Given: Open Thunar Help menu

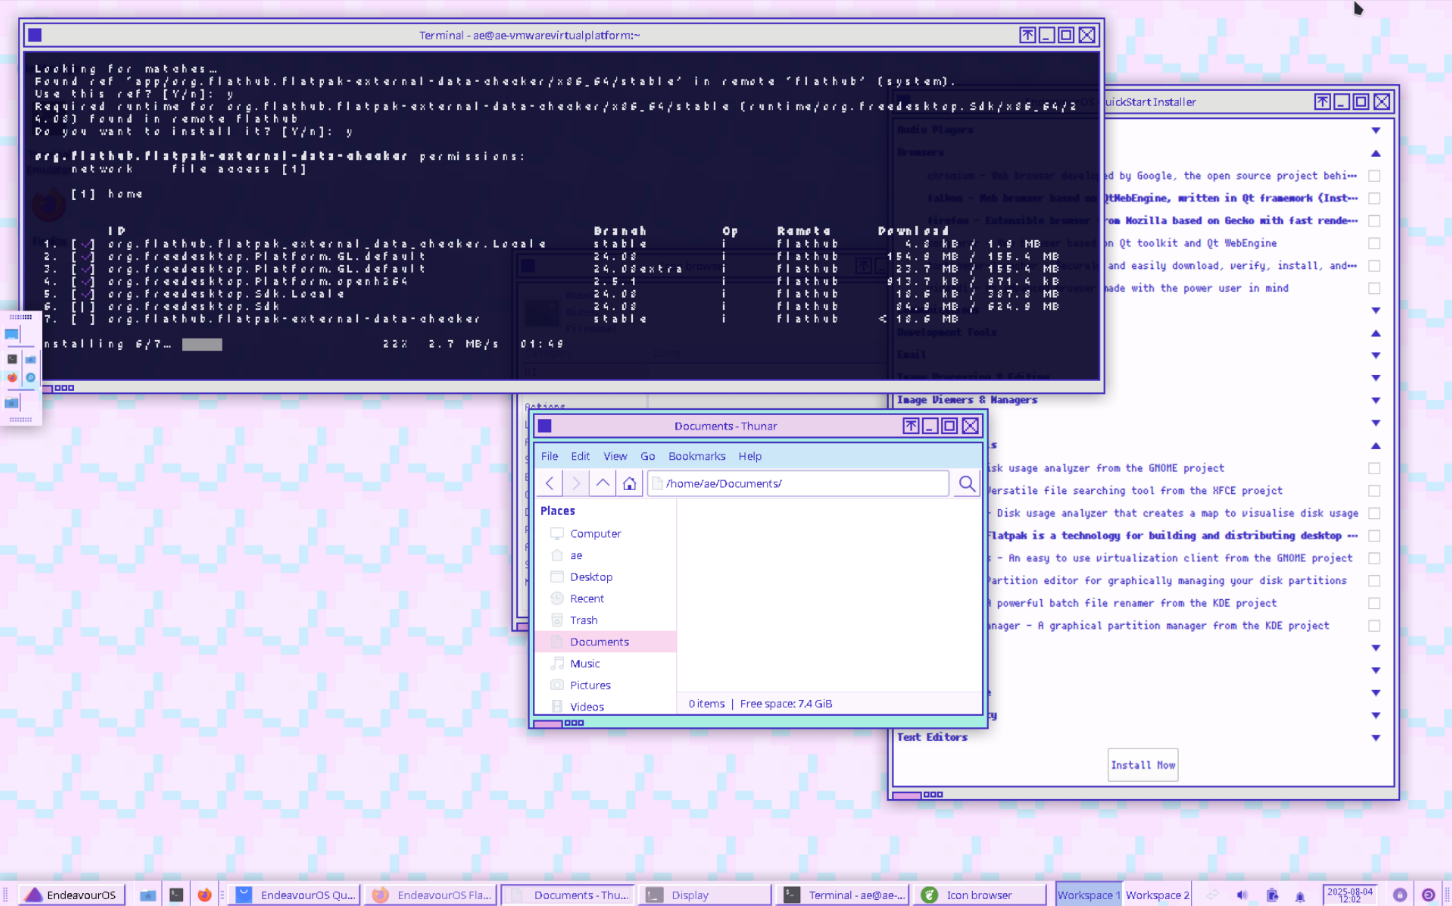Looking at the screenshot, I should point(750,456).
